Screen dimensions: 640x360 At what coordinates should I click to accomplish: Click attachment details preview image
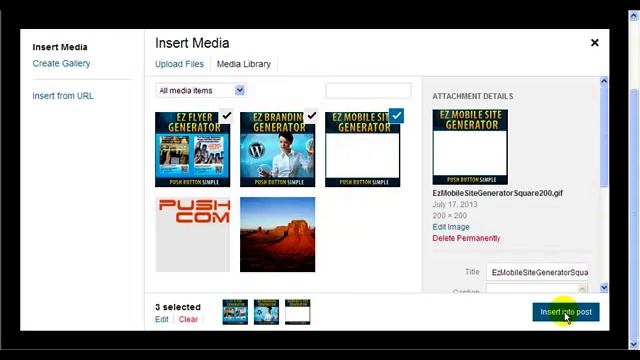470,147
